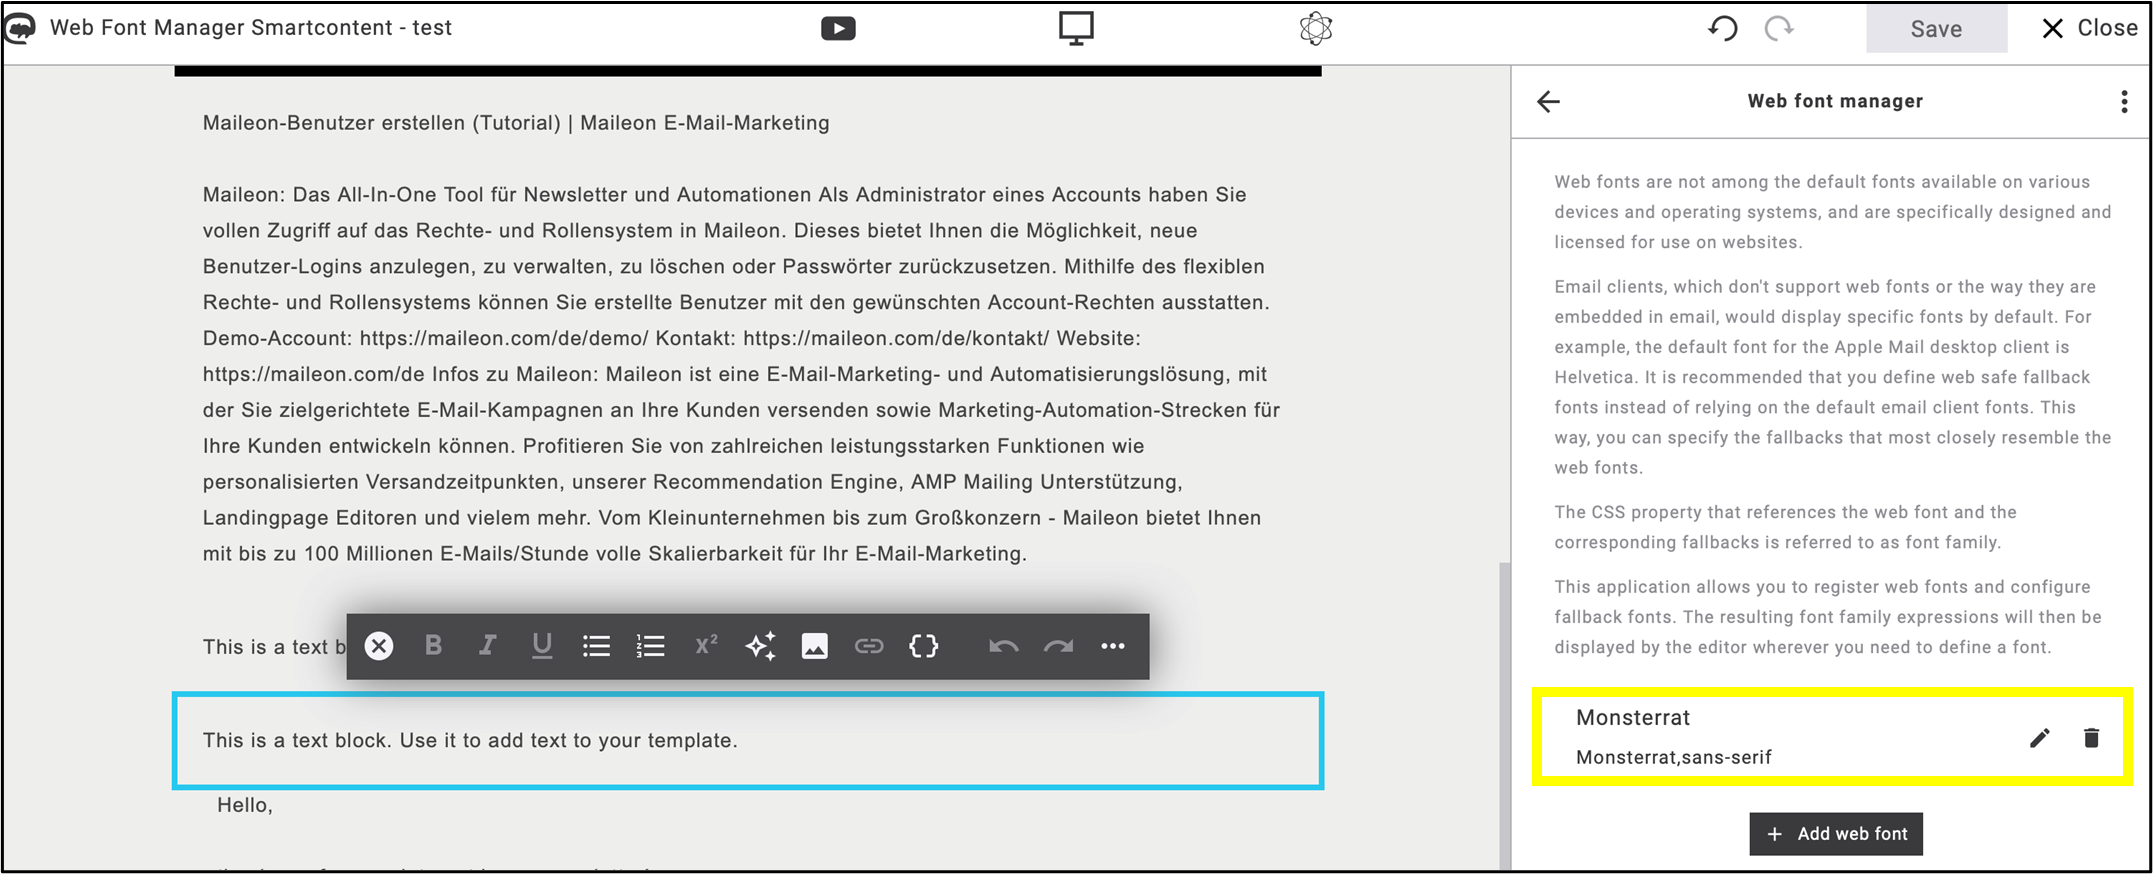Screen dimensions: 2153x874
Task: Click the Maileon-Benutzer erstellen title text
Action: click(516, 123)
